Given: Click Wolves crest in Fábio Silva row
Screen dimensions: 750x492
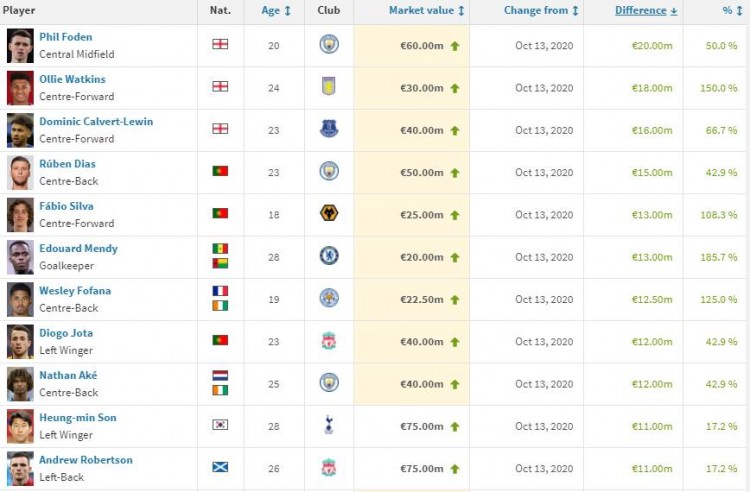Looking at the screenshot, I should click(x=329, y=213).
